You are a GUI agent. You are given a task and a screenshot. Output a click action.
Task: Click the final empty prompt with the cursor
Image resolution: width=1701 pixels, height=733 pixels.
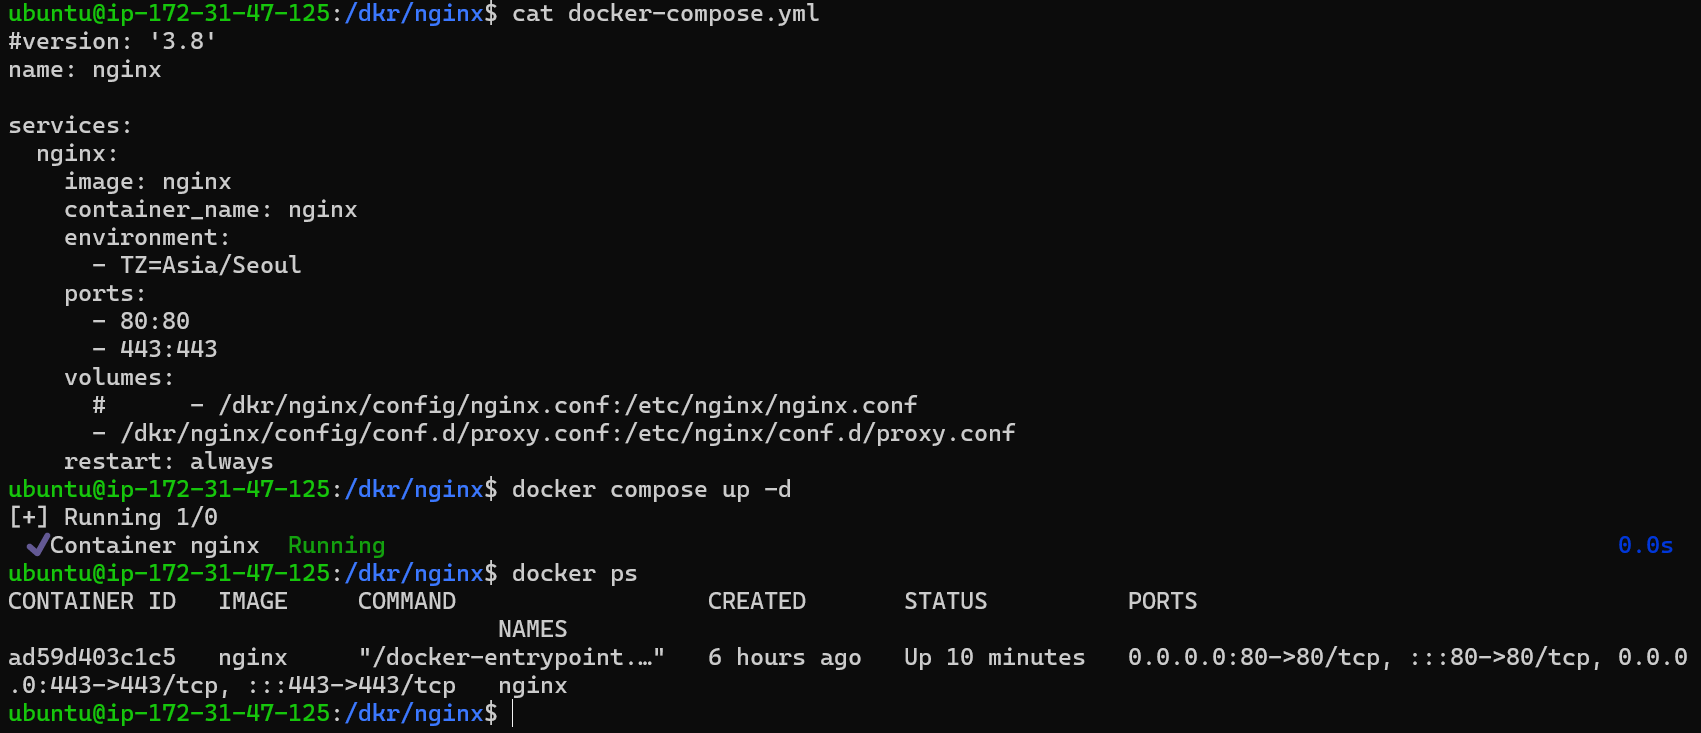coord(260,714)
